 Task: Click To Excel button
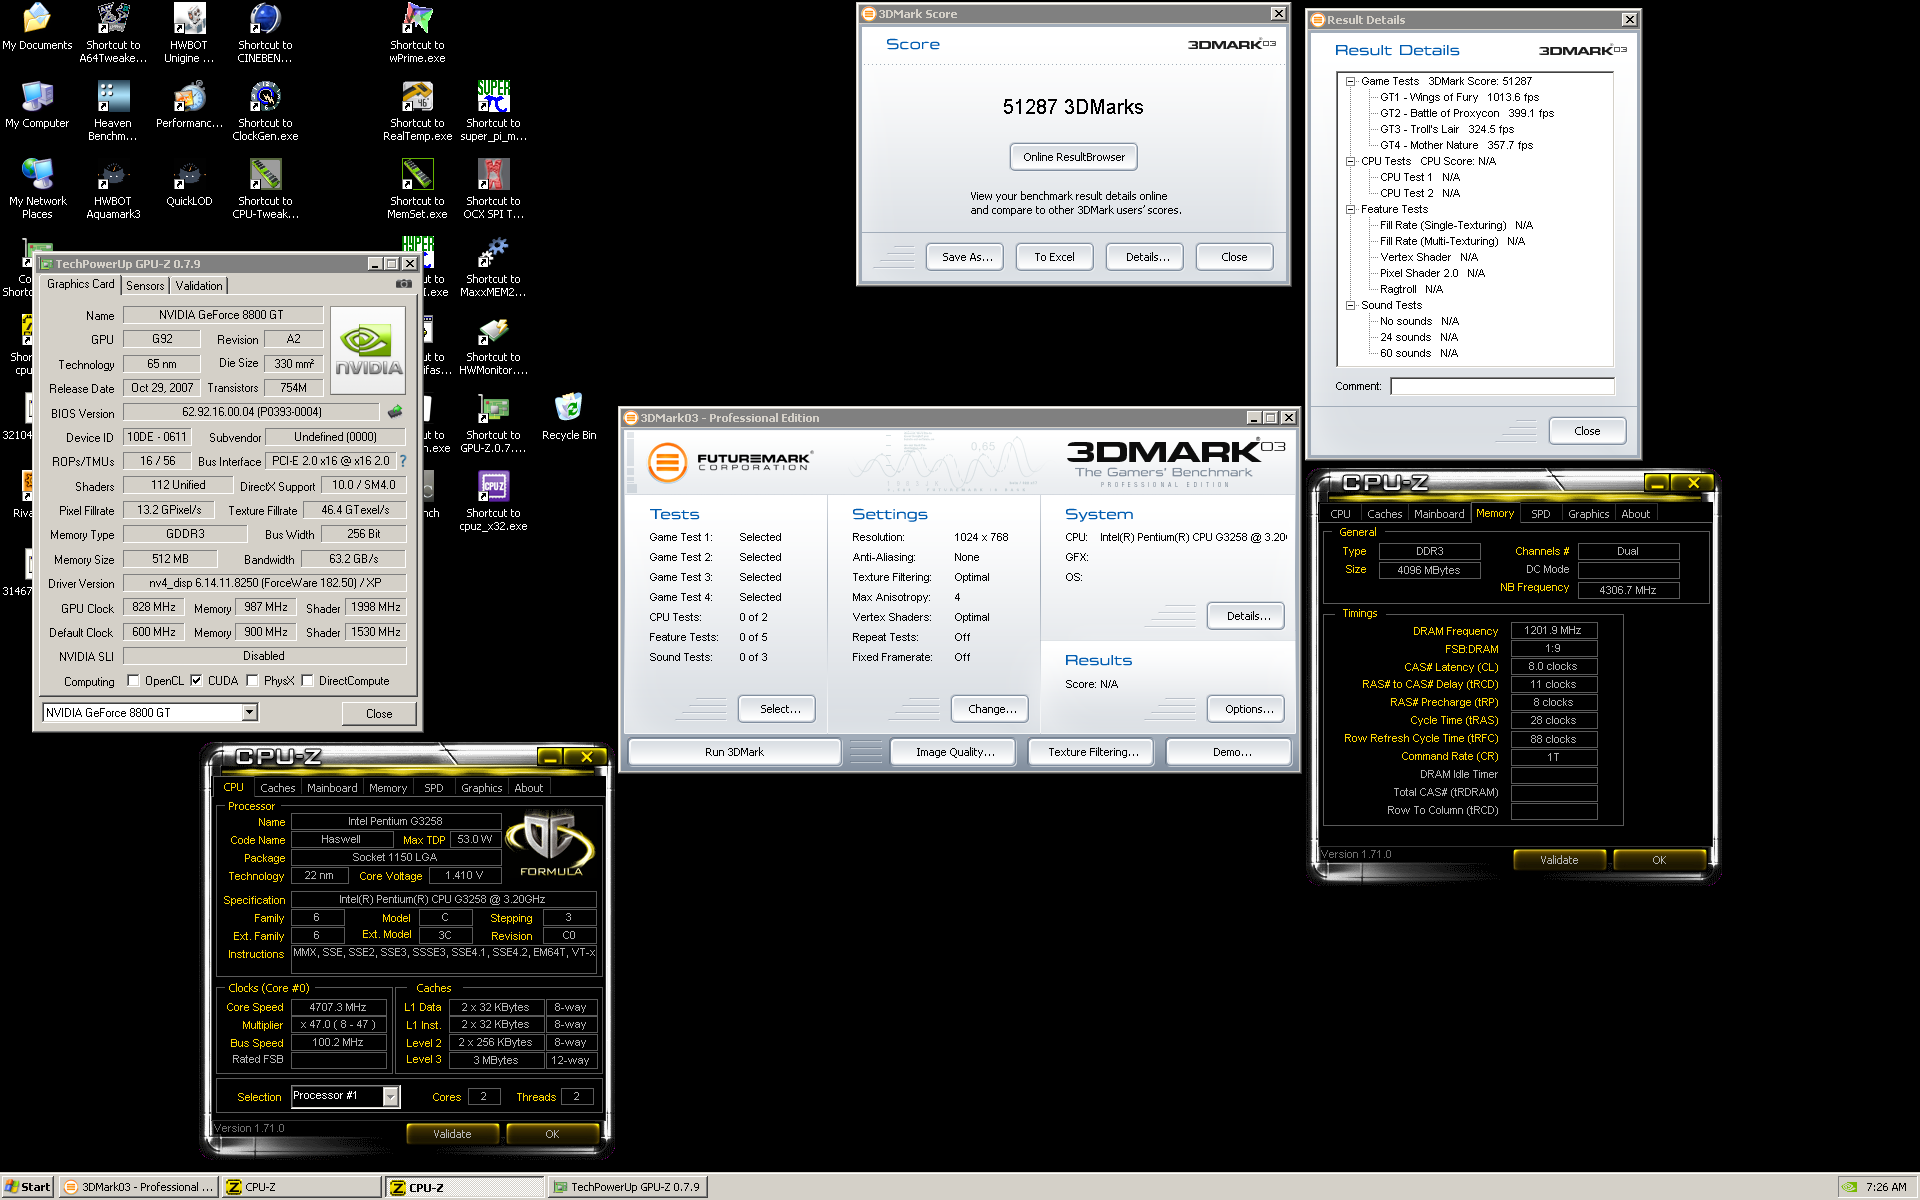(x=1054, y=257)
